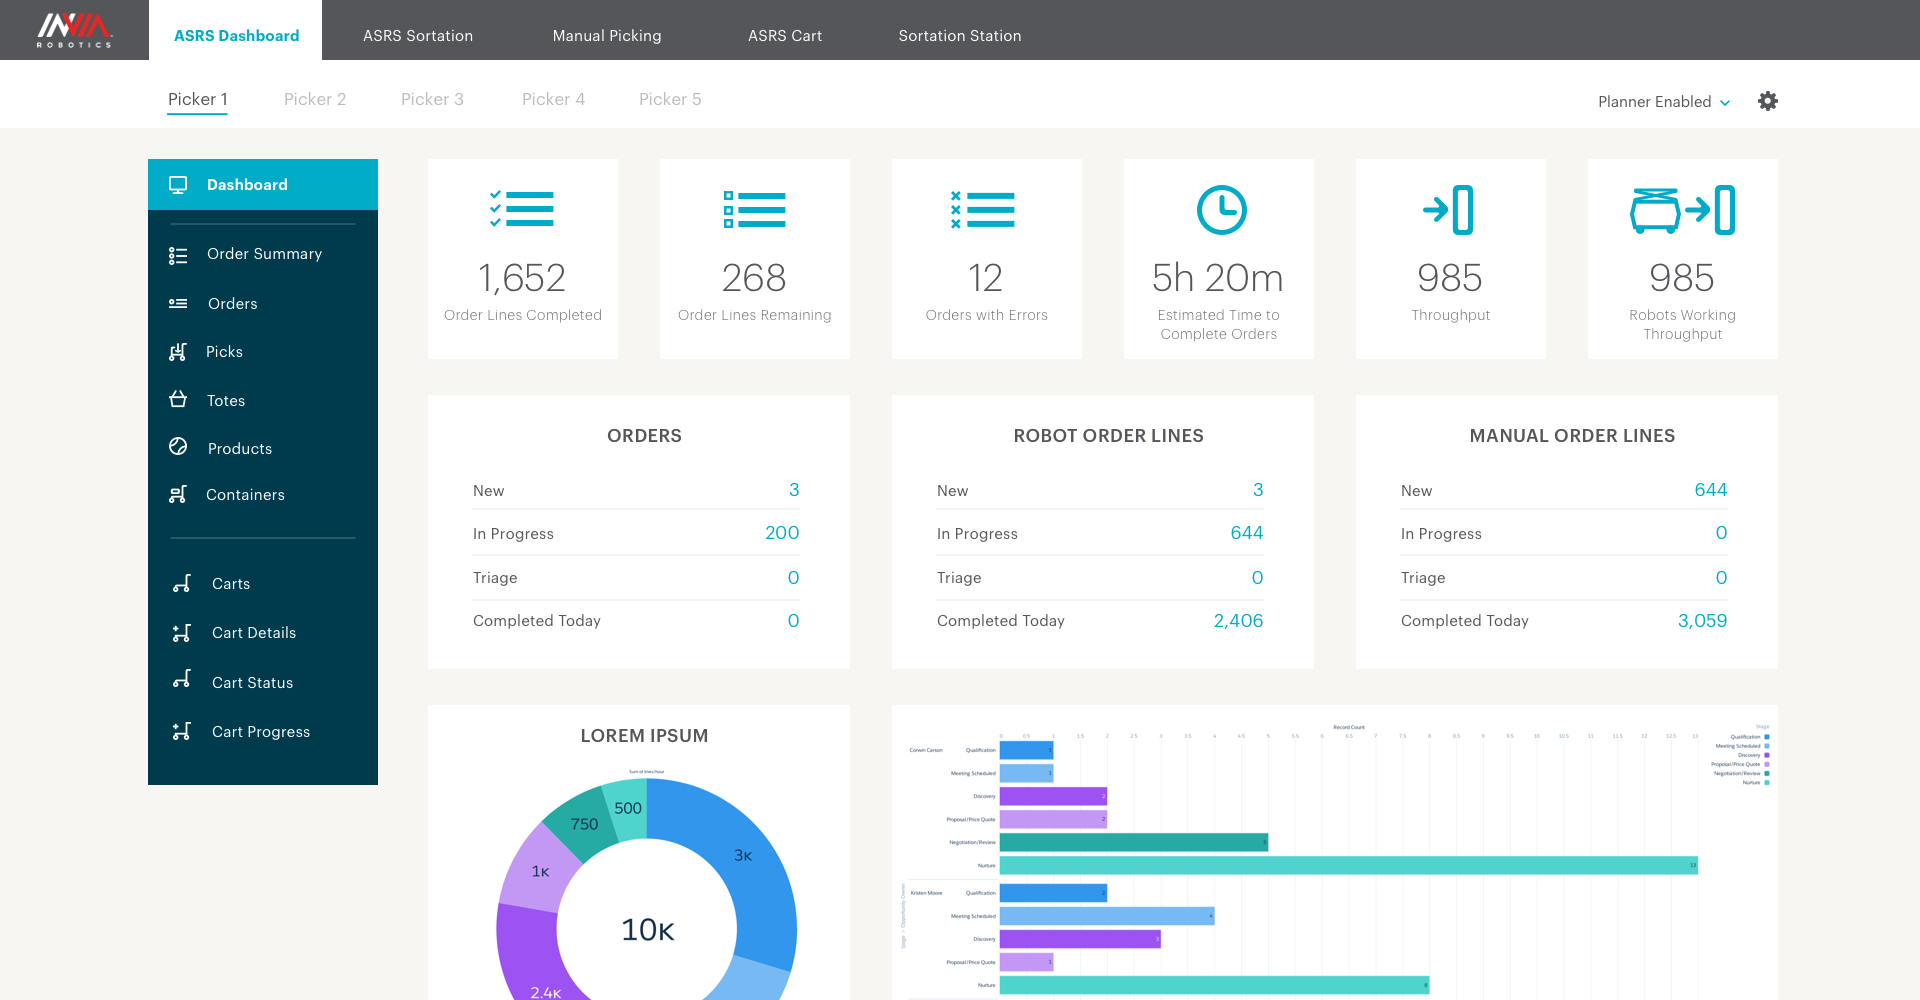Open the ASRS Cart tab
This screenshot has width=1920, height=1000.
[785, 36]
